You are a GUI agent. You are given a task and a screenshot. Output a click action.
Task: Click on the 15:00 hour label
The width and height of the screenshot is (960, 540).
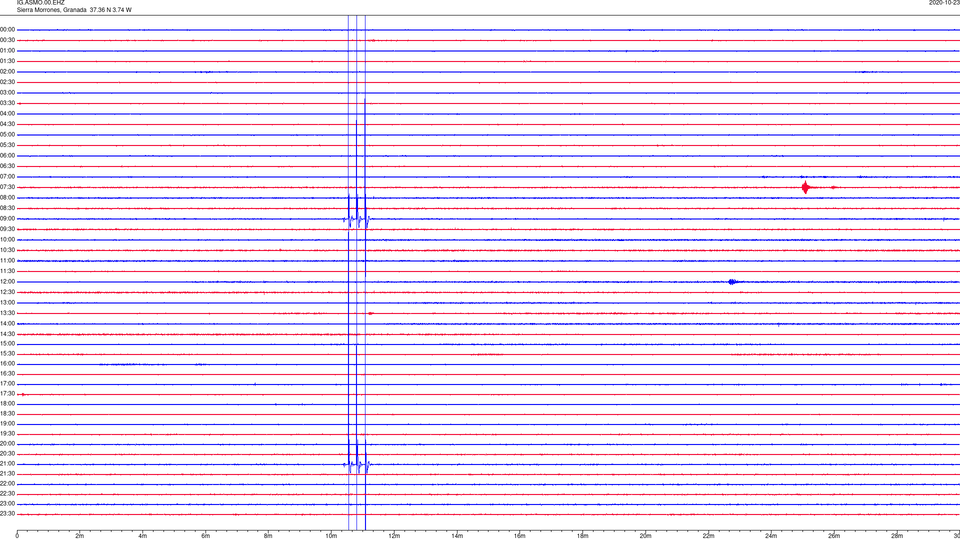point(7,343)
